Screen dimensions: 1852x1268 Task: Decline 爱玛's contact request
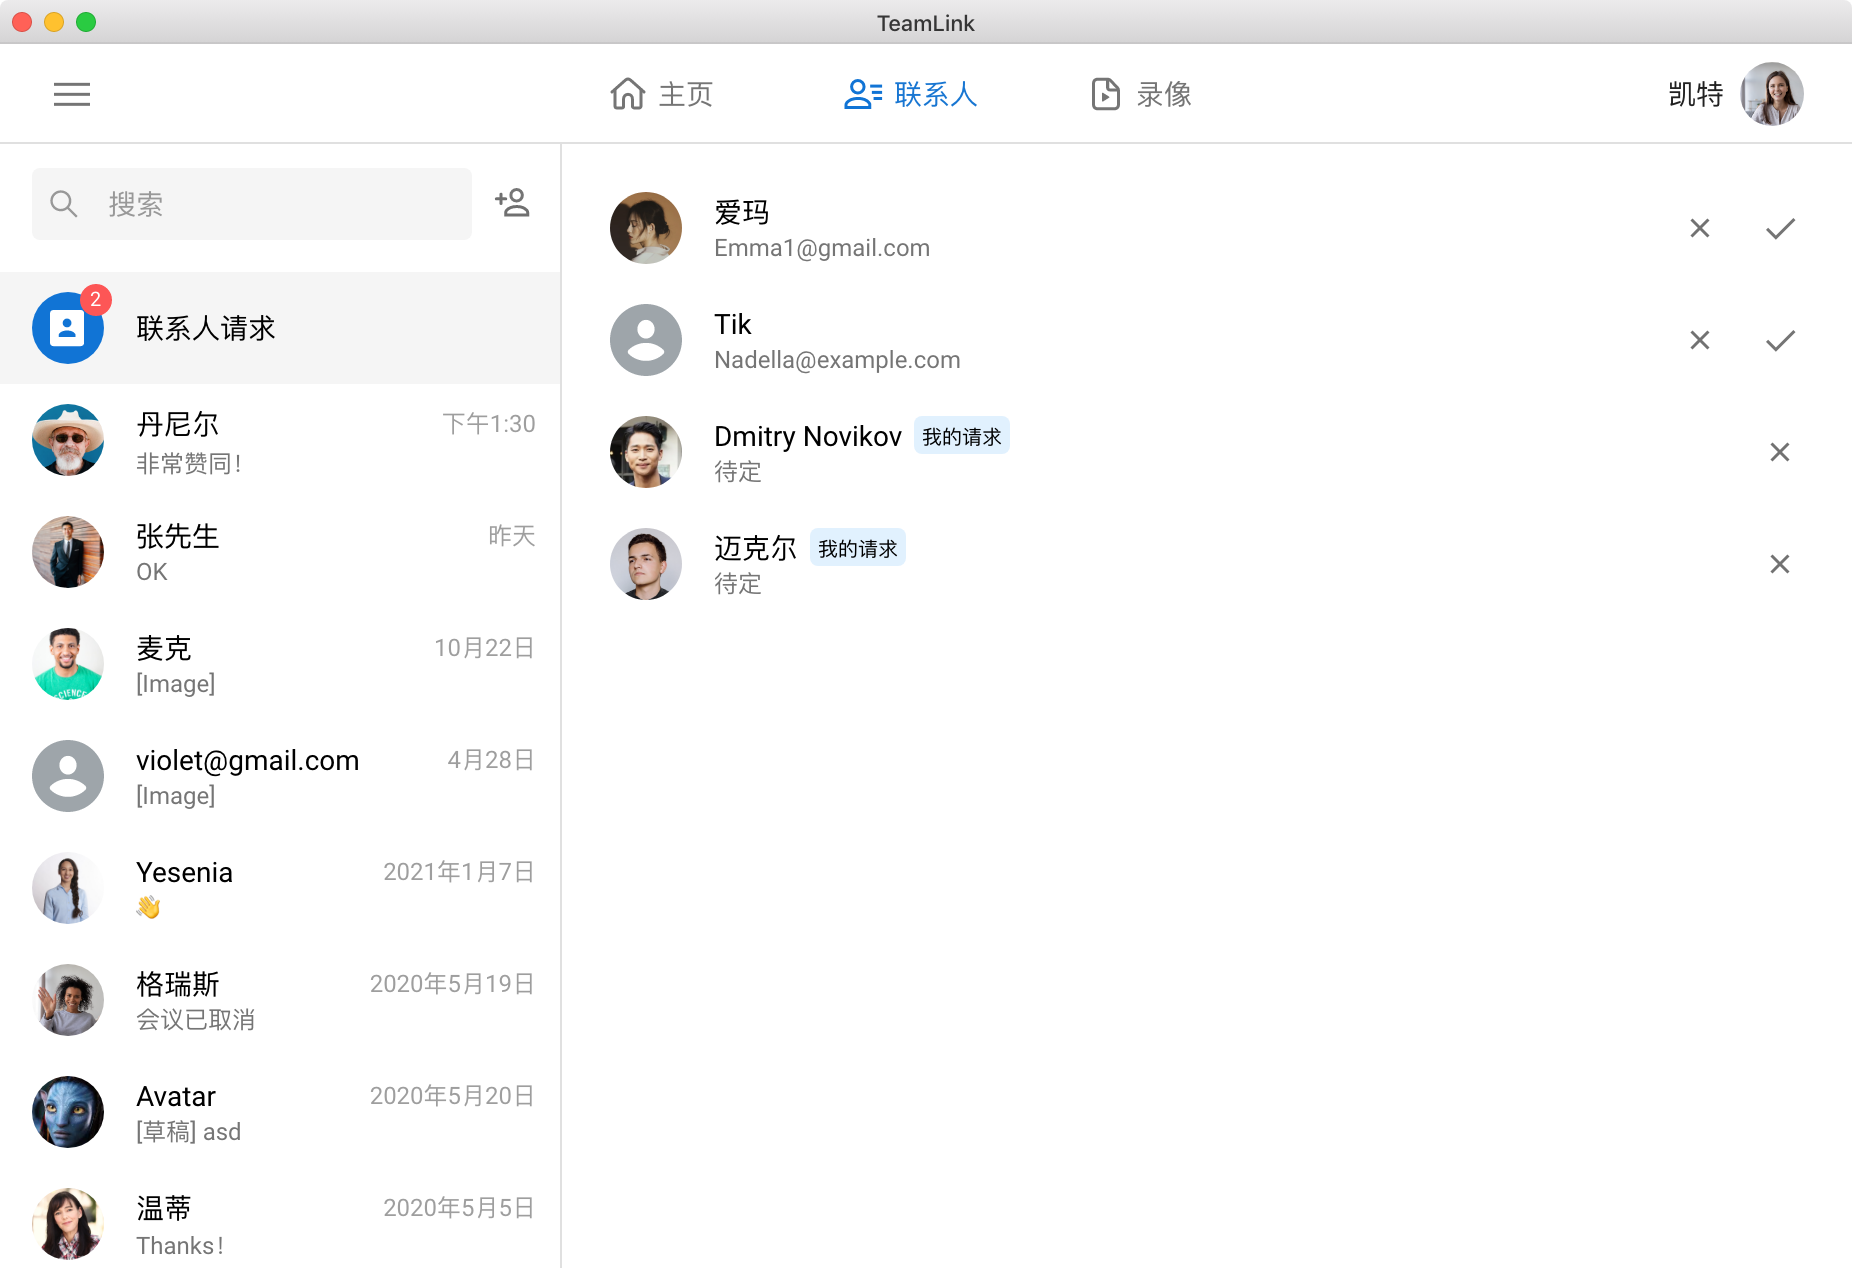[x=1699, y=229]
